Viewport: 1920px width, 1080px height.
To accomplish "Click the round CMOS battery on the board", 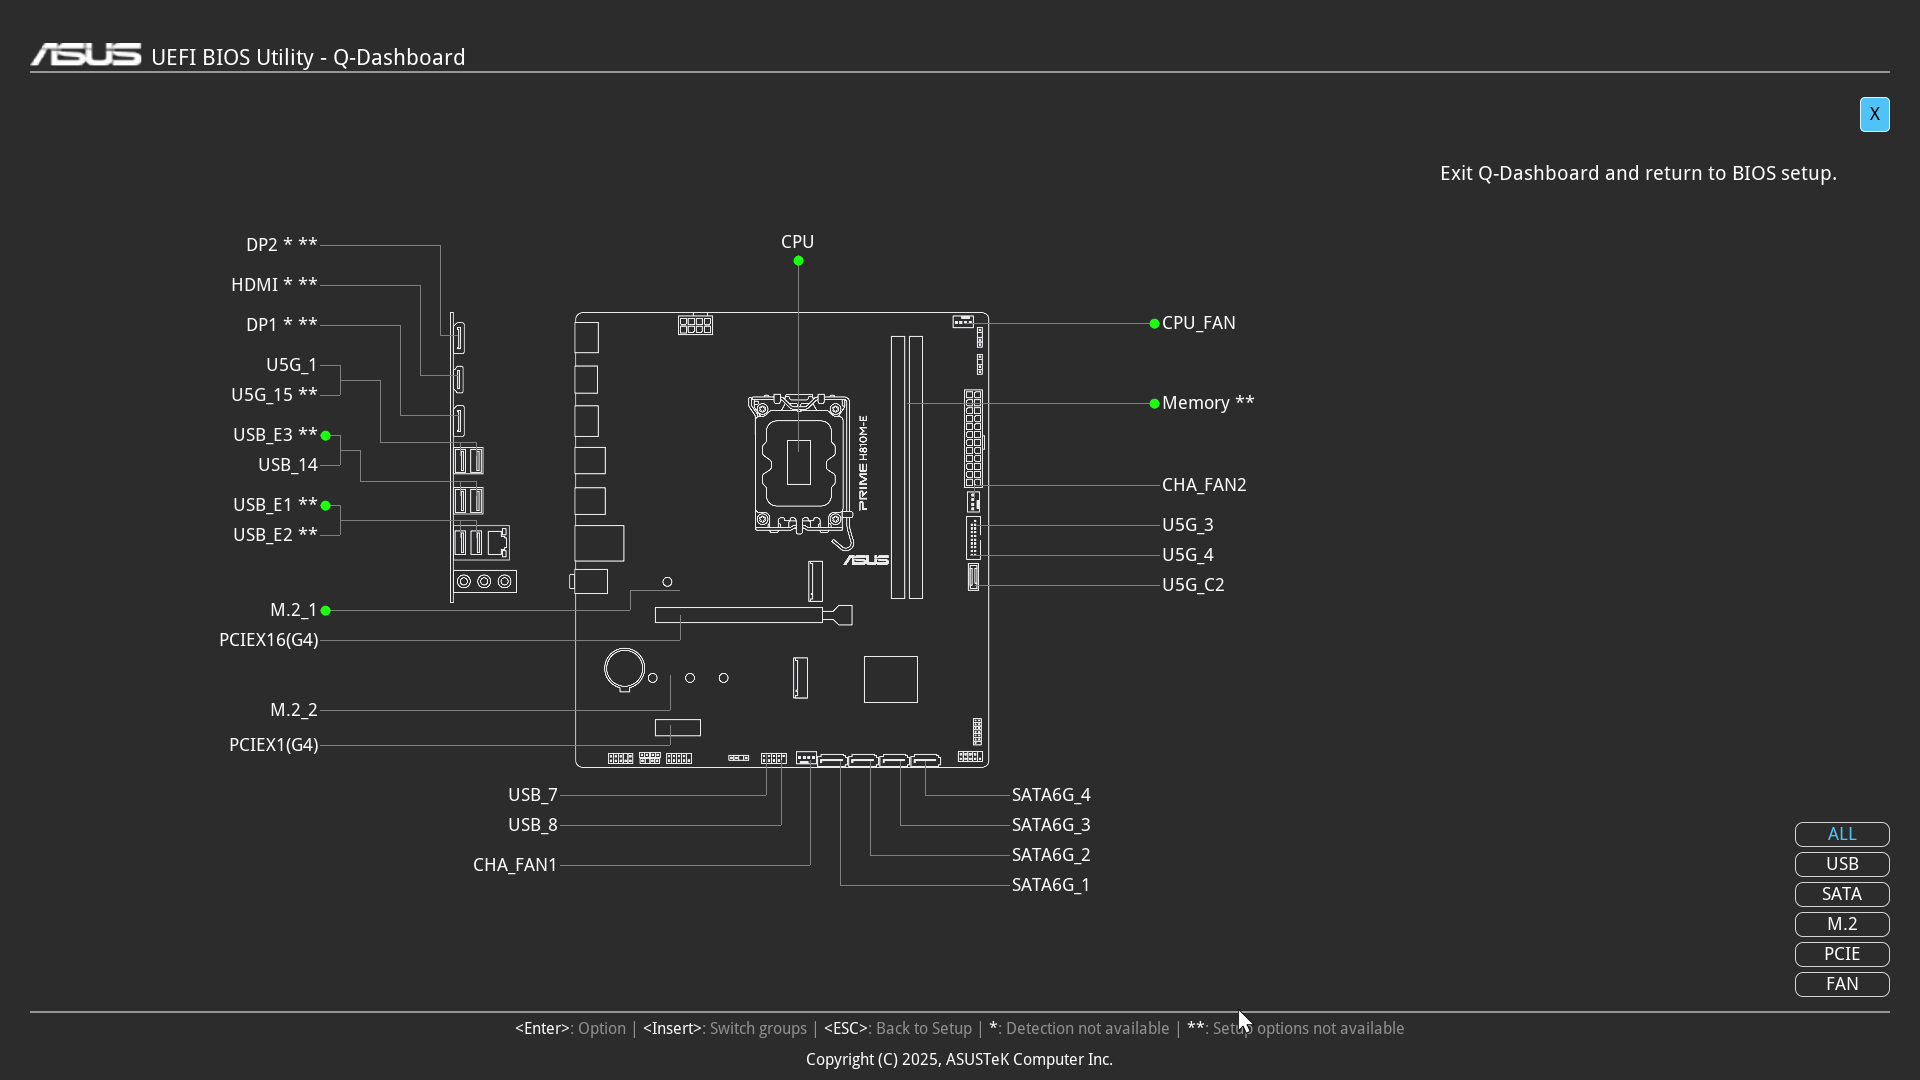I will coord(624,669).
